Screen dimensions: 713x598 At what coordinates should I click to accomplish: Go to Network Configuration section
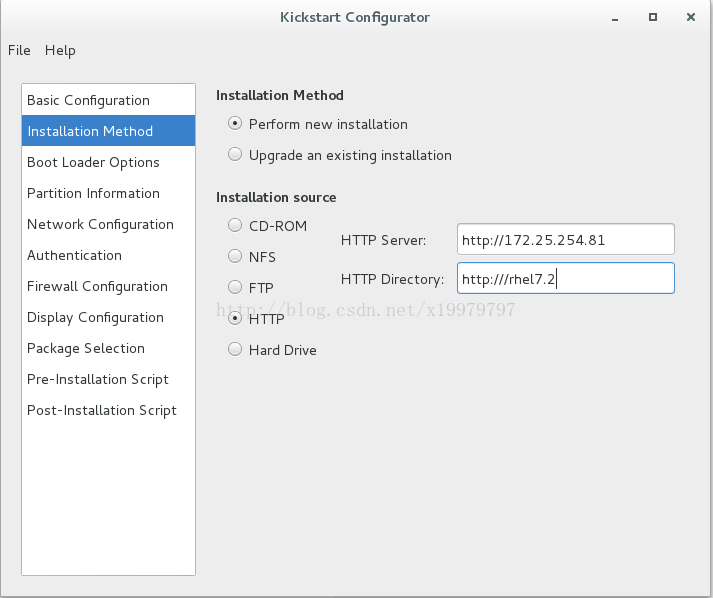click(x=108, y=224)
